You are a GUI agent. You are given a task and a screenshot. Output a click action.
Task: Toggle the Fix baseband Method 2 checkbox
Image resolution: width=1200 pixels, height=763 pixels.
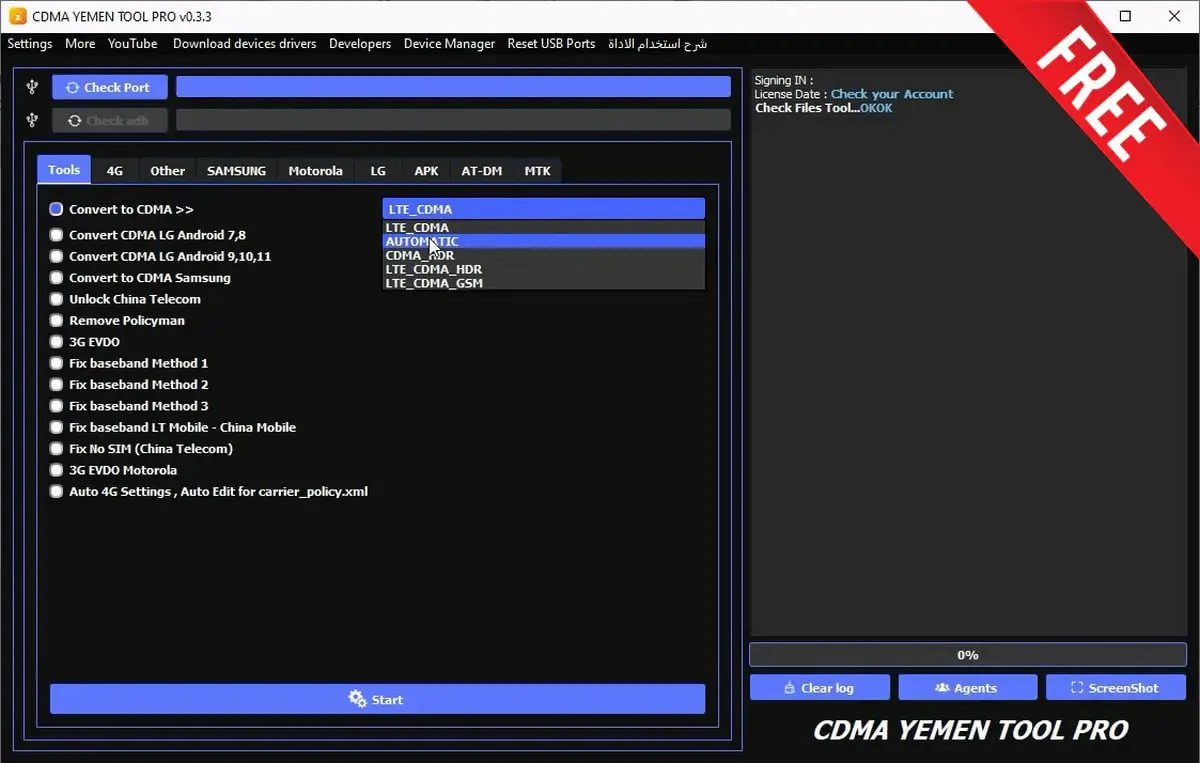[x=56, y=385]
